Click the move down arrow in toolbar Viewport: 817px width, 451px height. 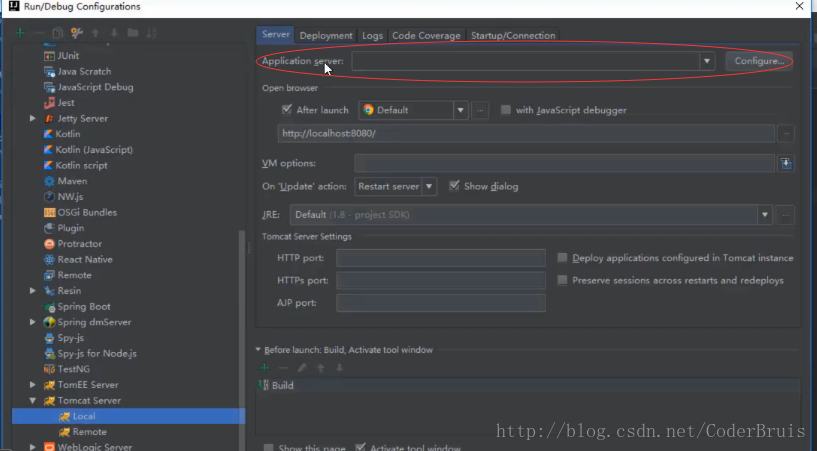pyautogui.click(x=114, y=33)
